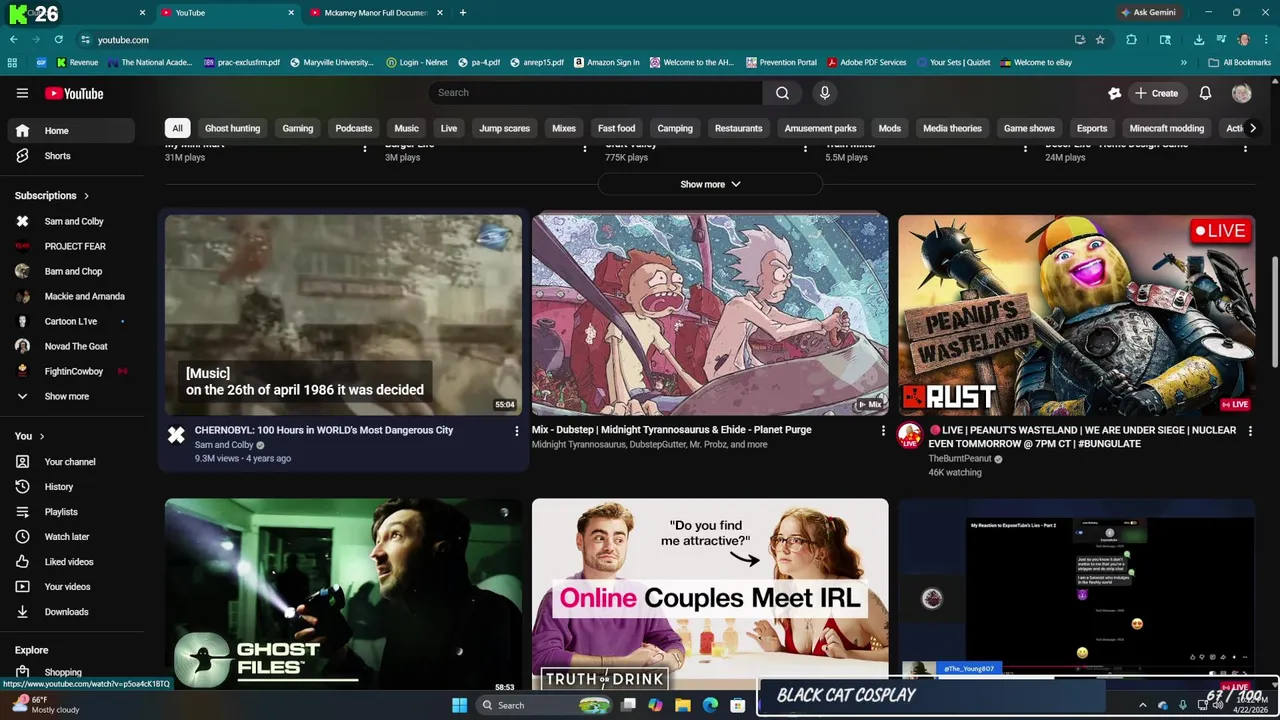This screenshot has width=1280, height=720.
Task: Open Watch later in the sidebar
Action: 71,537
